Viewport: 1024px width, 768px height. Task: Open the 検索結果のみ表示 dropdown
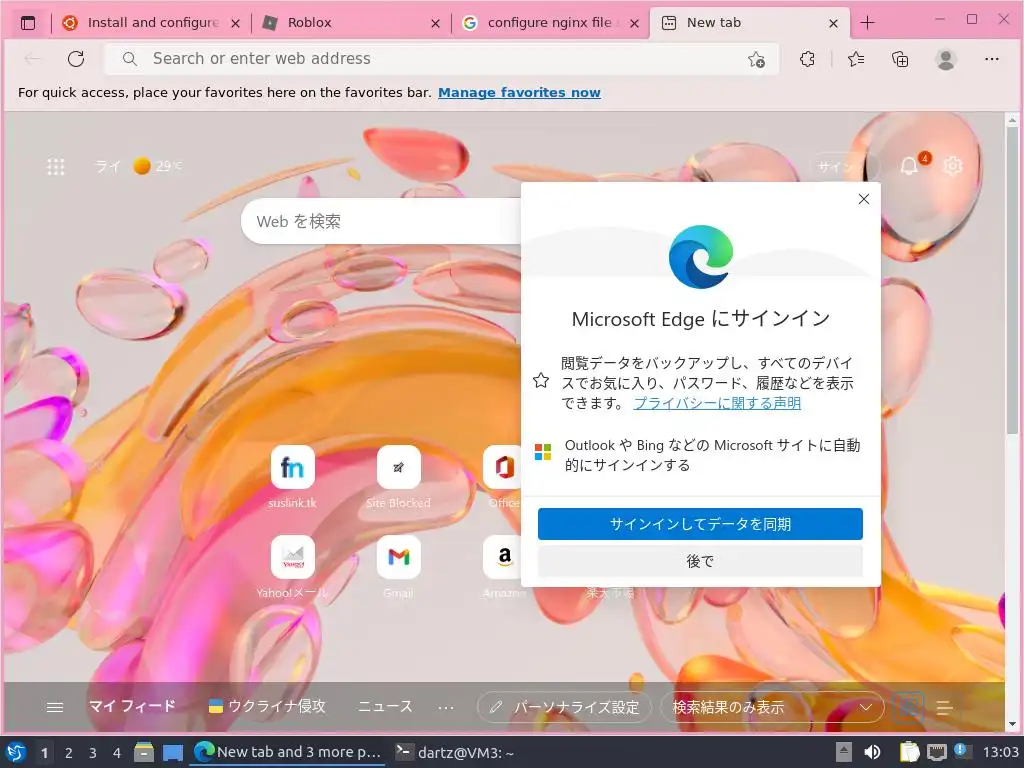(x=772, y=707)
